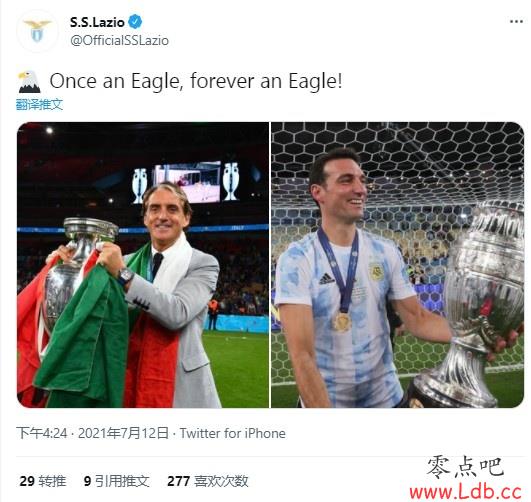View the 9 引用推文 quote tweets

116,481
